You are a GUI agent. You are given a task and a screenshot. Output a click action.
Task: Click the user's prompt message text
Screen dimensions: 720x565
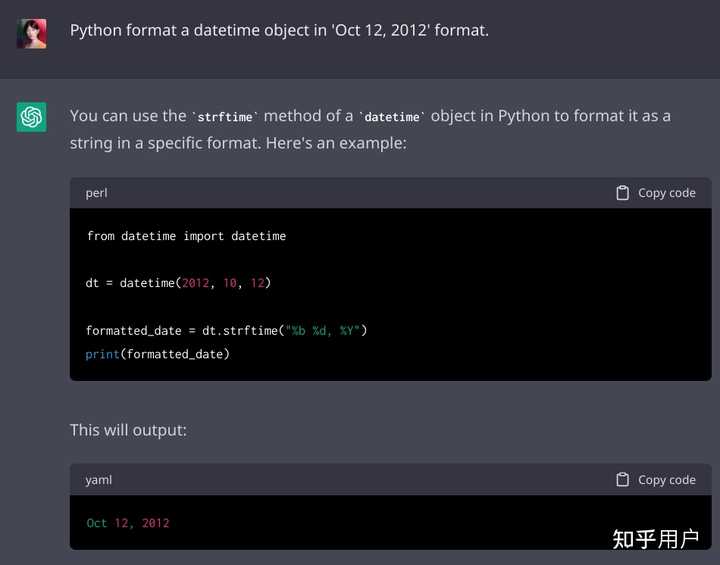(279, 31)
